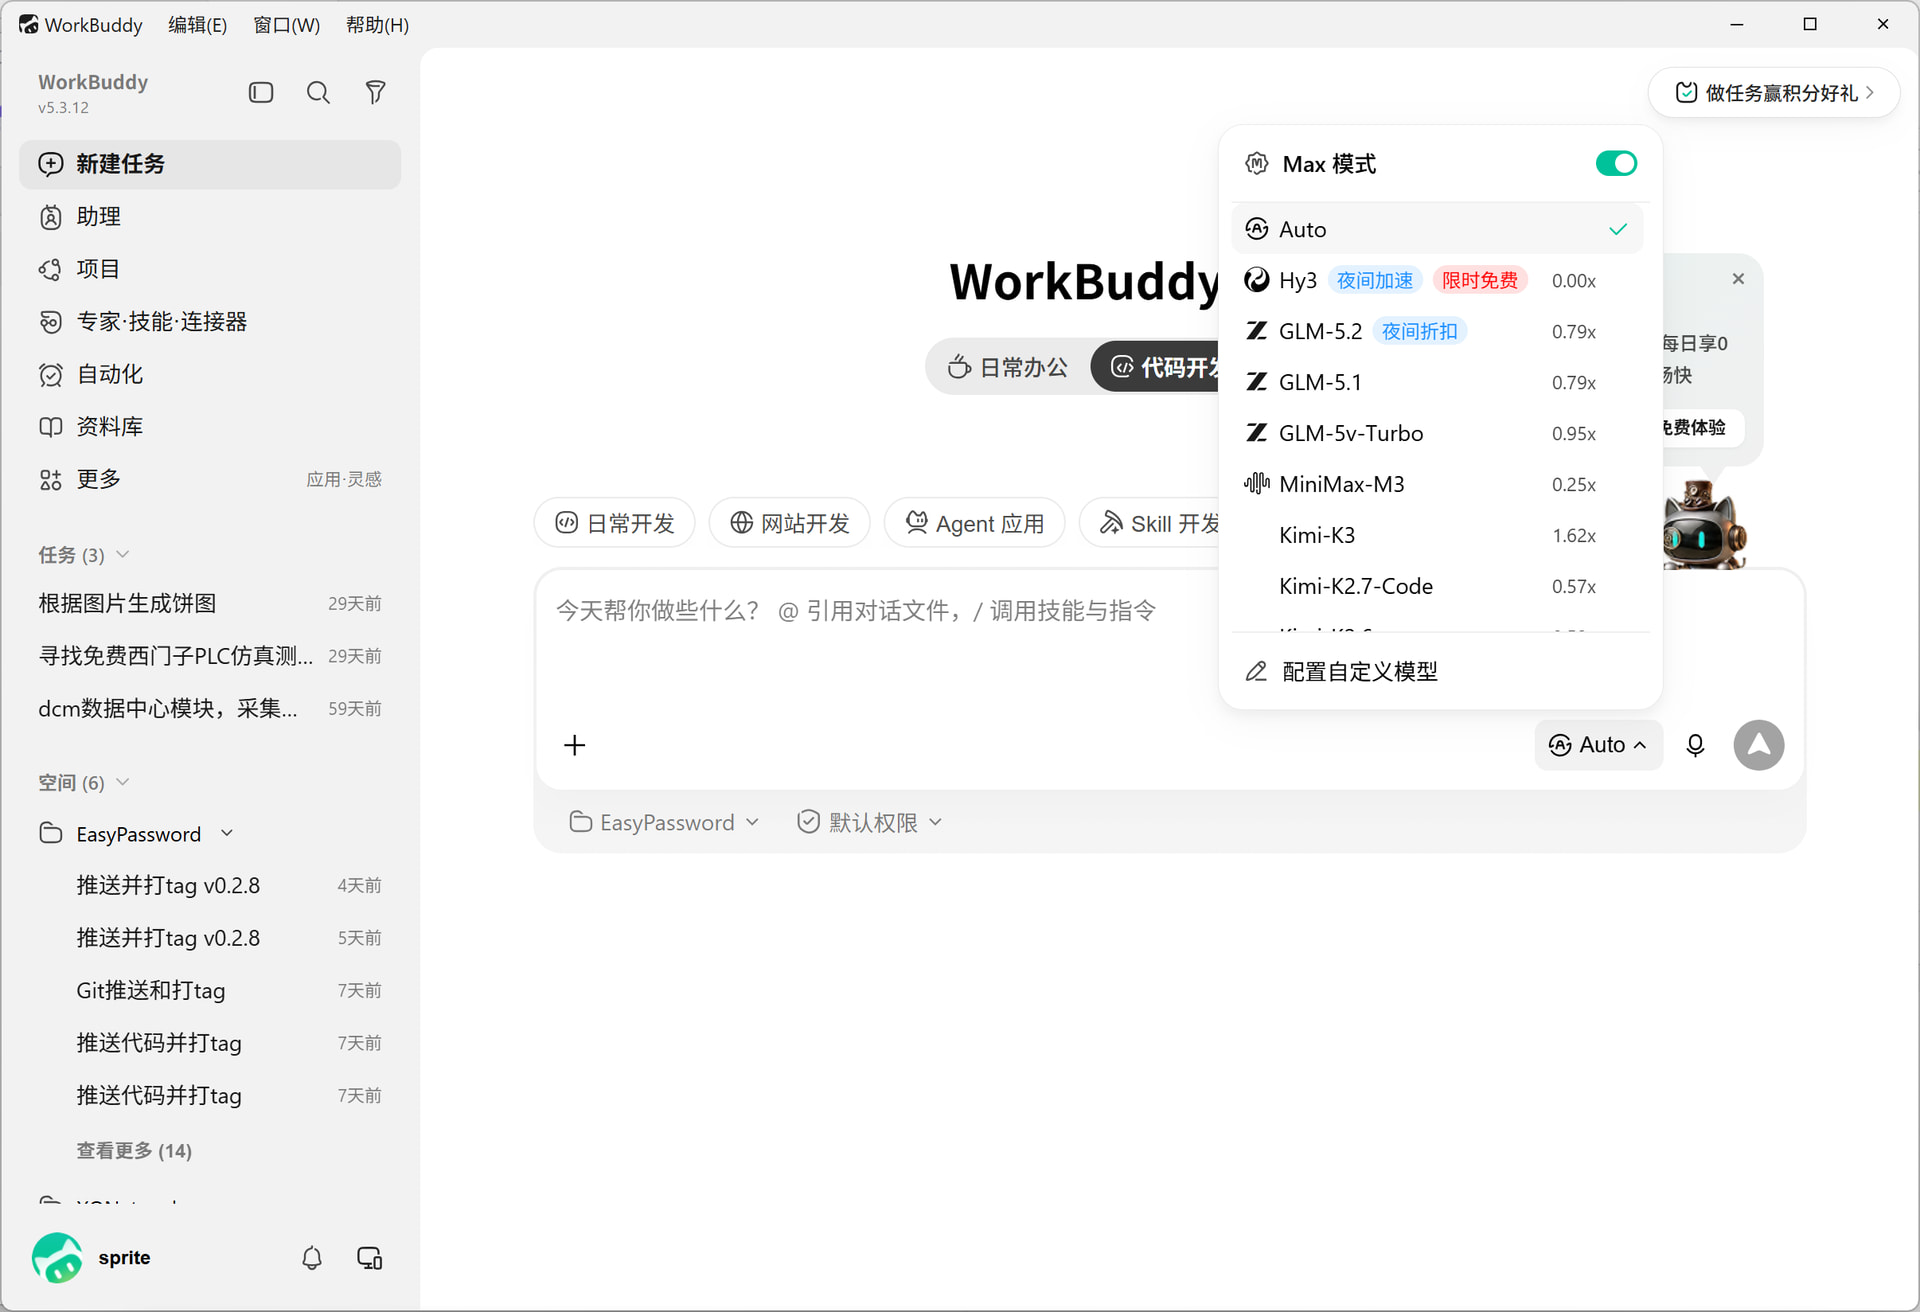Open the EasyPassword workspace dropdown below input

pyautogui.click(x=664, y=822)
